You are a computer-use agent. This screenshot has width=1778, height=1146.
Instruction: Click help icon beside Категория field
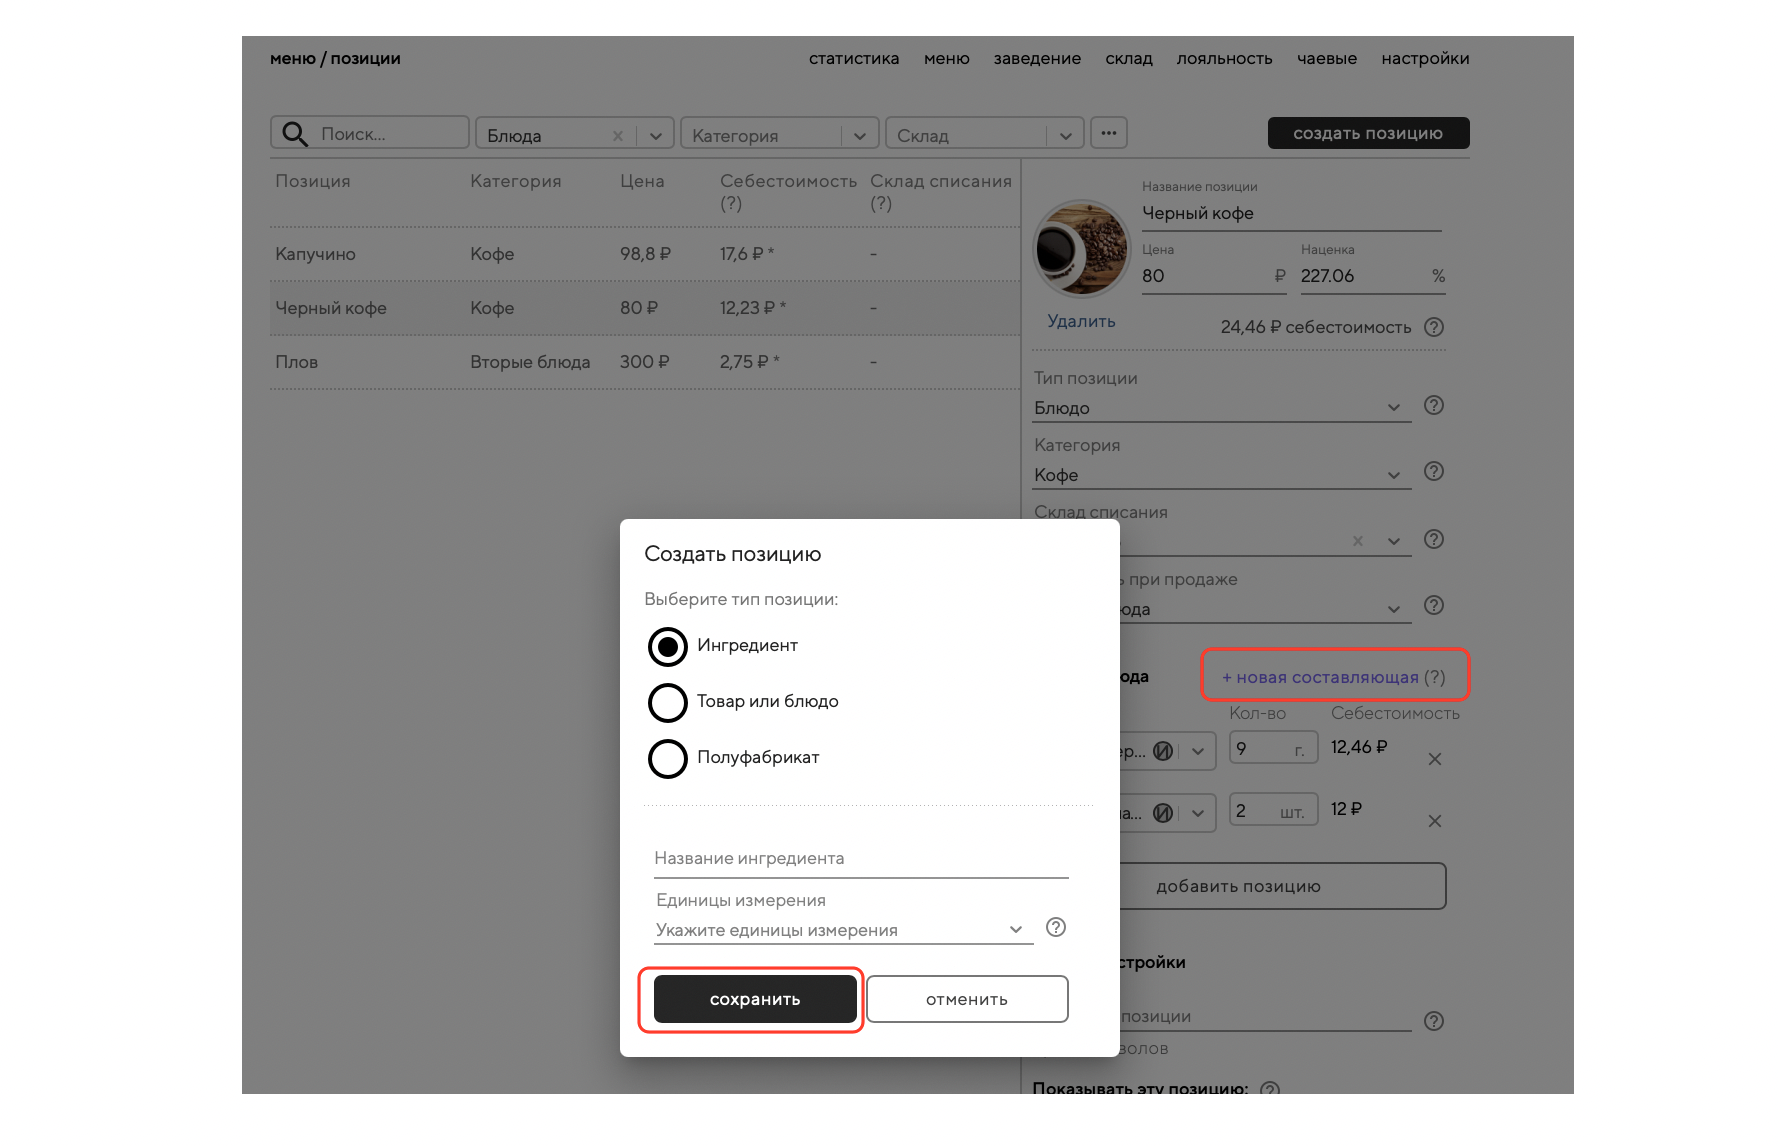(x=1433, y=471)
